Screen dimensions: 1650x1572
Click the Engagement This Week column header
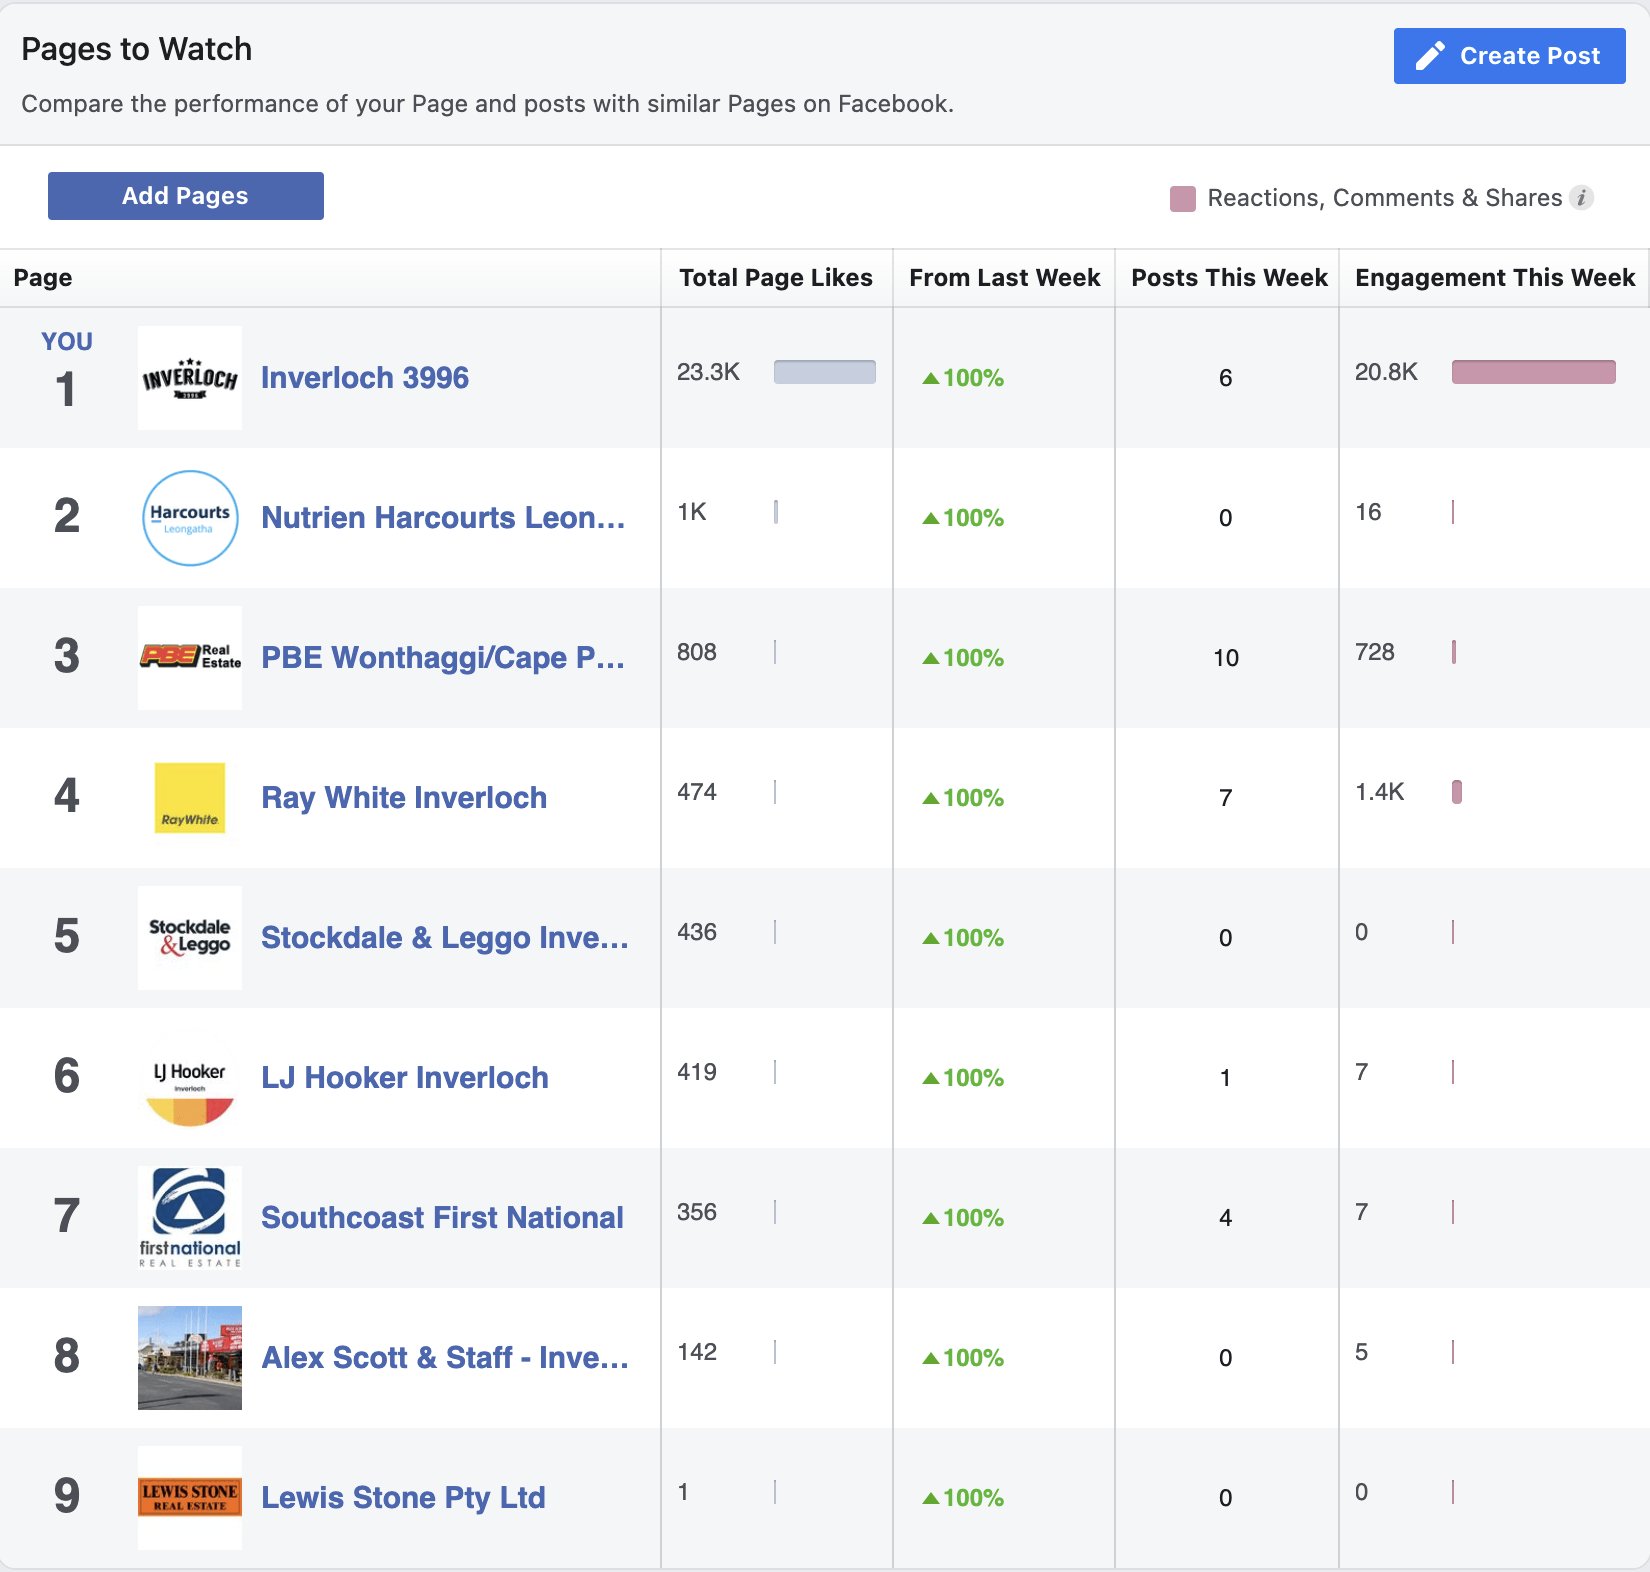pos(1495,278)
